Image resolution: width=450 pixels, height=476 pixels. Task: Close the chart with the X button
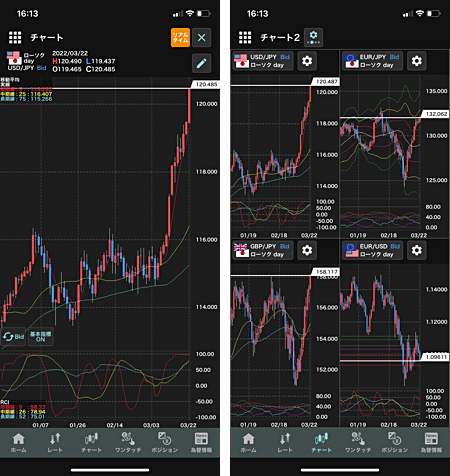[x=201, y=37]
